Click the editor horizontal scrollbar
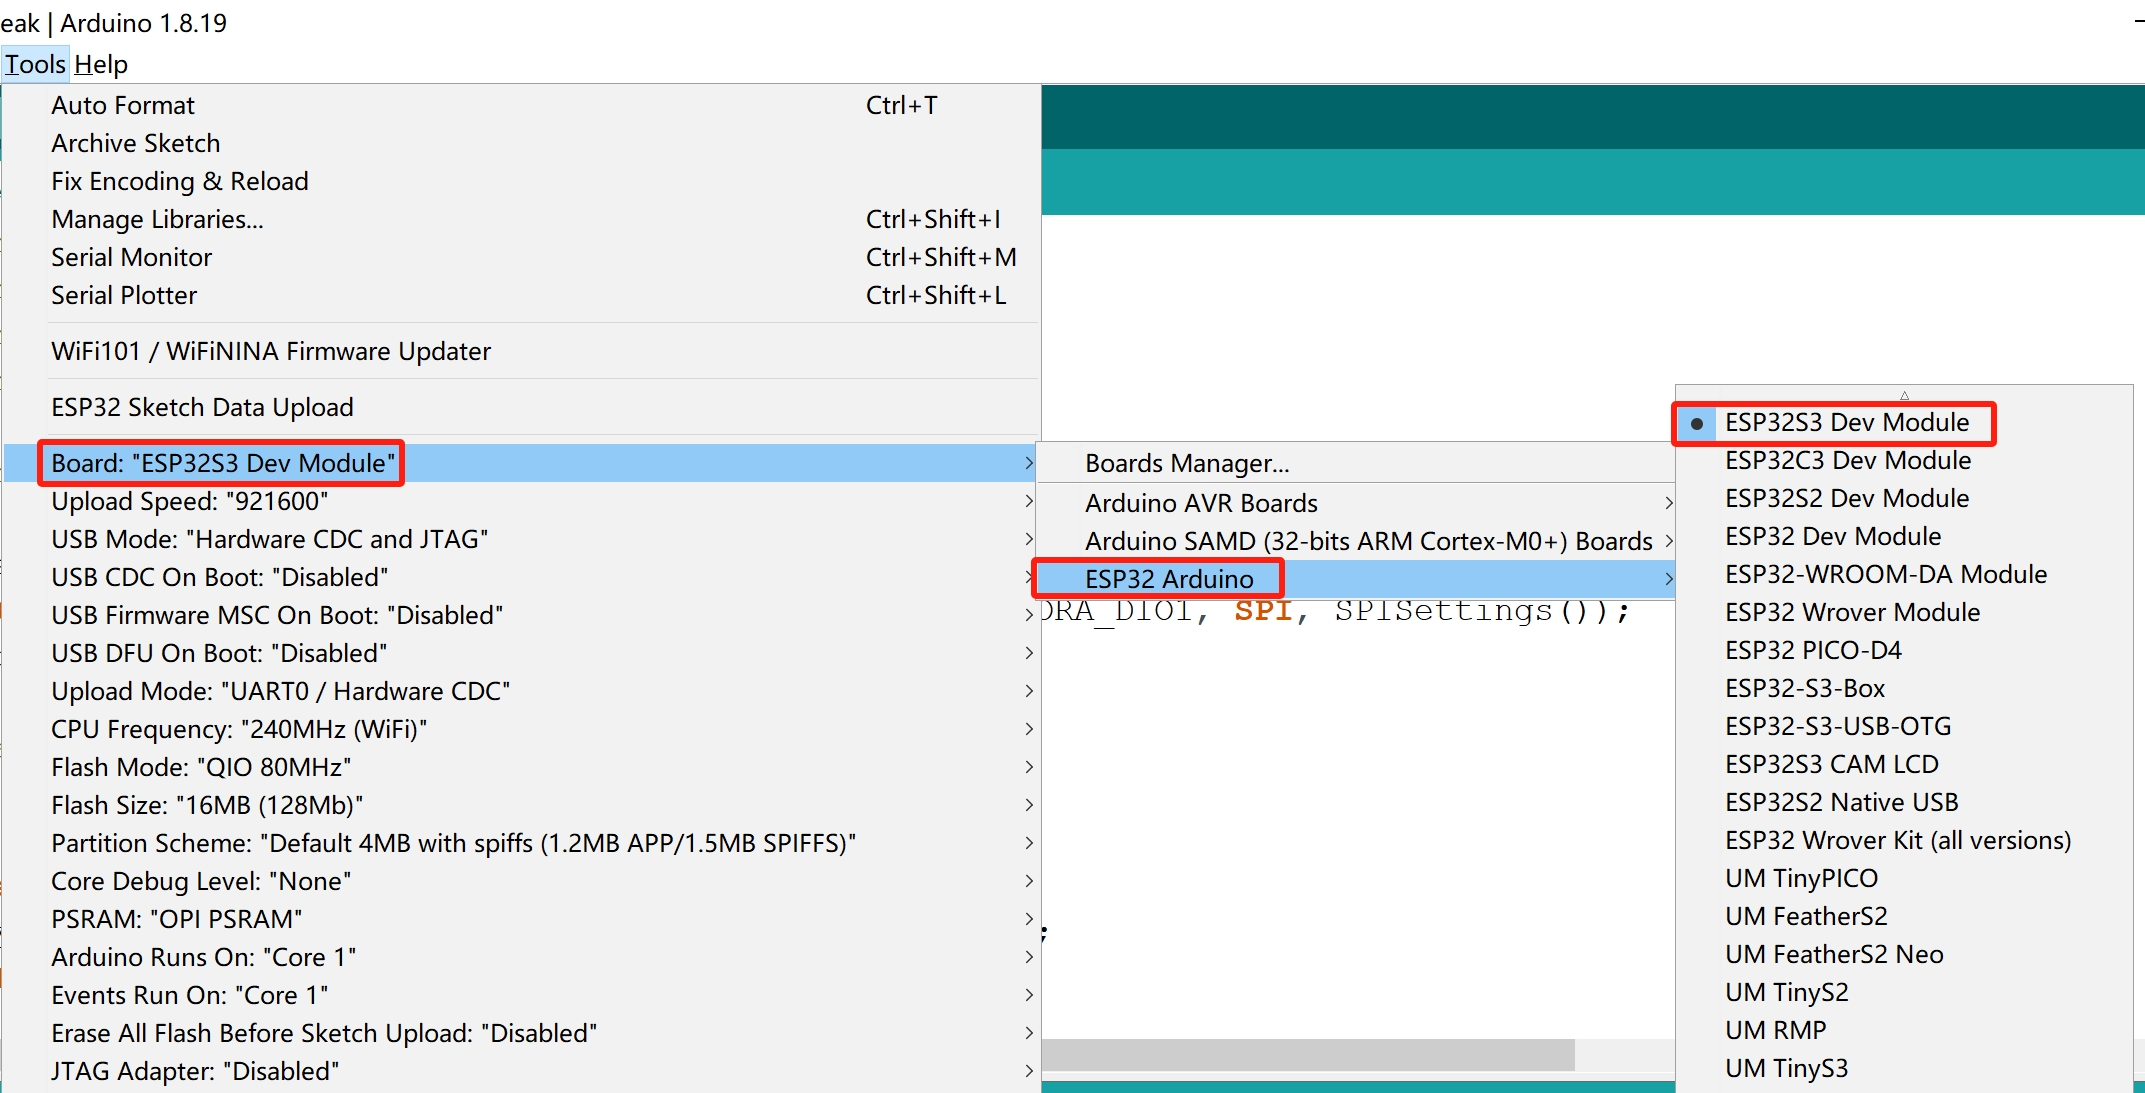The image size is (2145, 1093). click(x=1308, y=1054)
